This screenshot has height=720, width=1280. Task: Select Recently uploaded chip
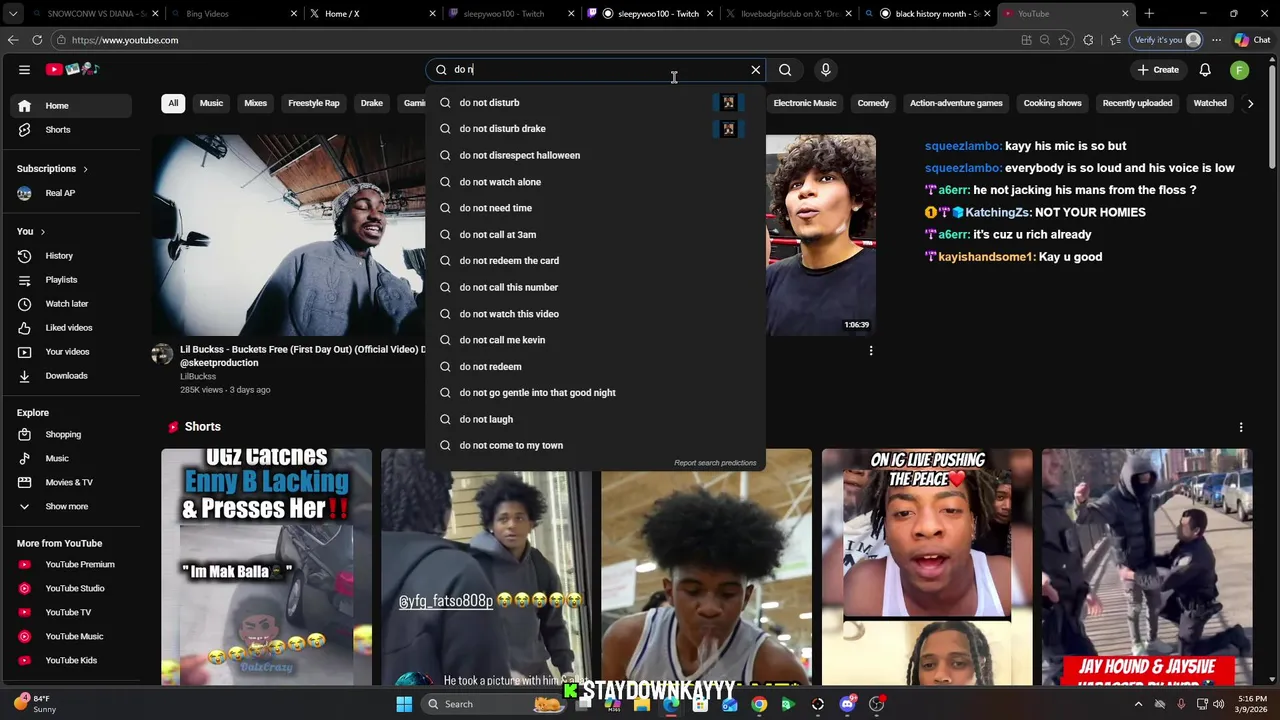pos(1137,103)
